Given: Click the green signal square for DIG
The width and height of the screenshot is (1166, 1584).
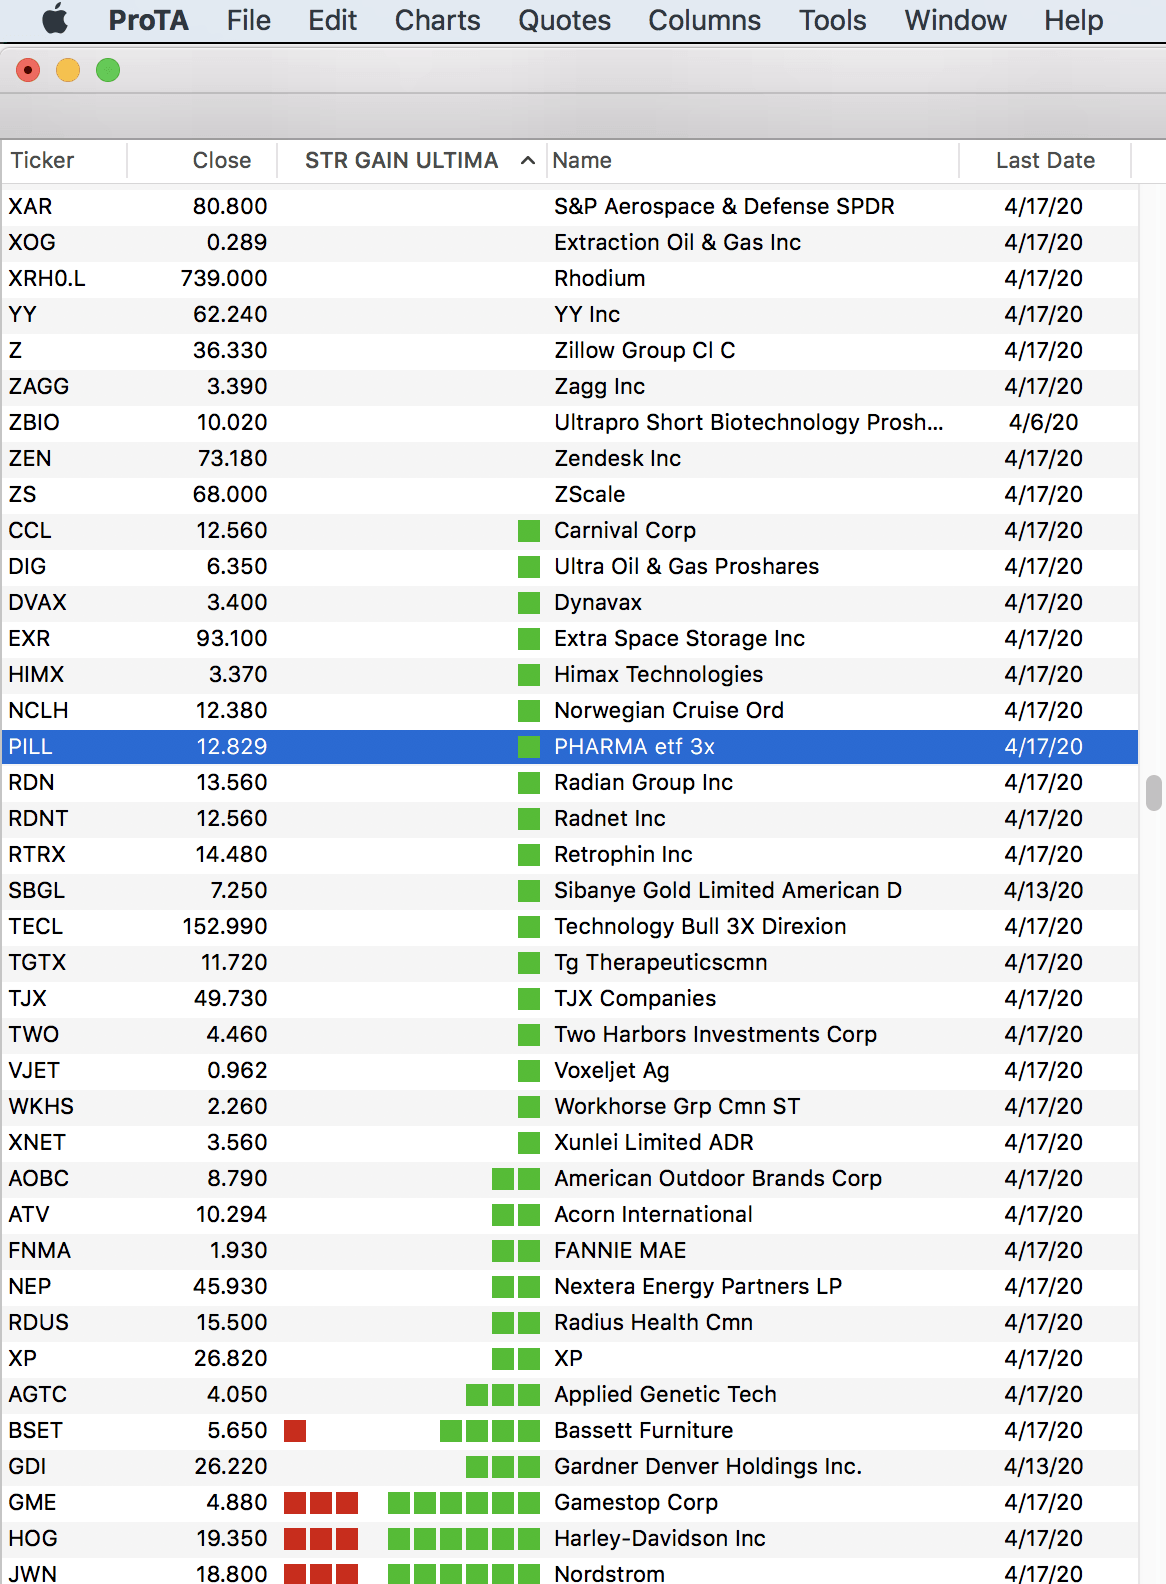Looking at the screenshot, I should (x=529, y=567).
